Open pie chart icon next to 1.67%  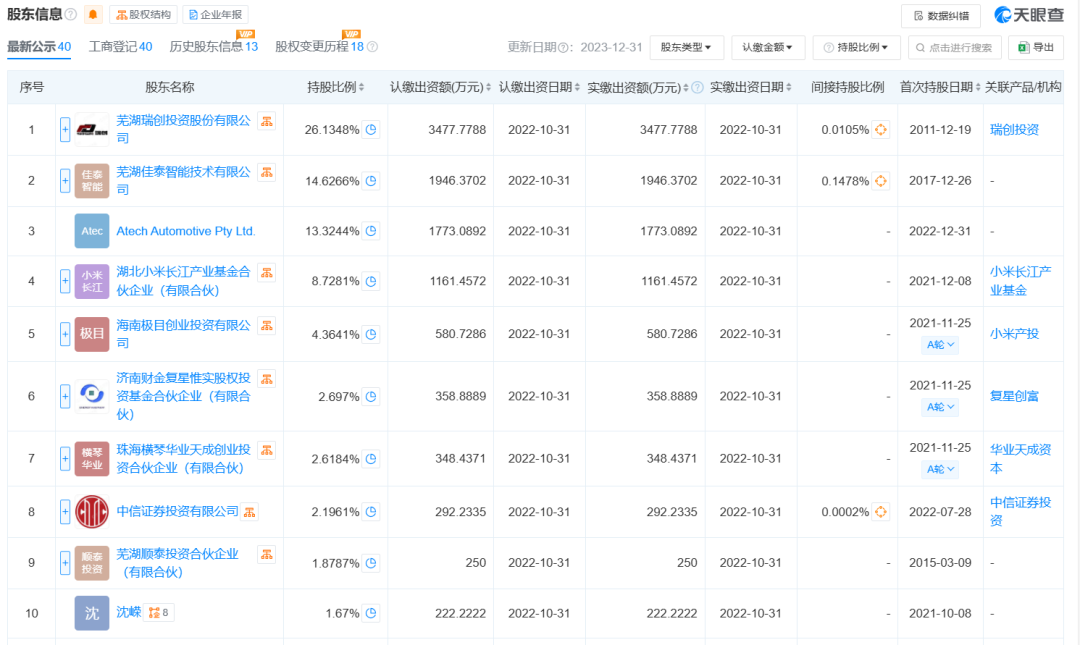pyautogui.click(x=371, y=613)
